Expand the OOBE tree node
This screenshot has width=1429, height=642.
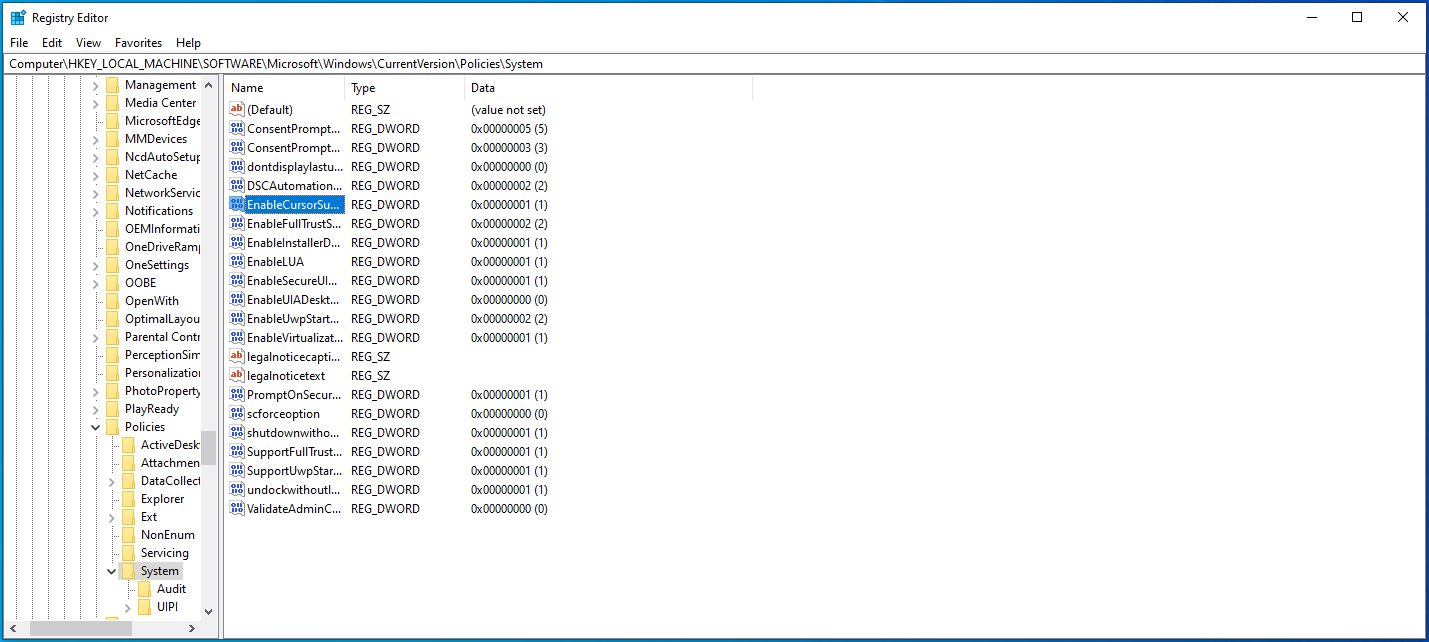pyautogui.click(x=96, y=283)
